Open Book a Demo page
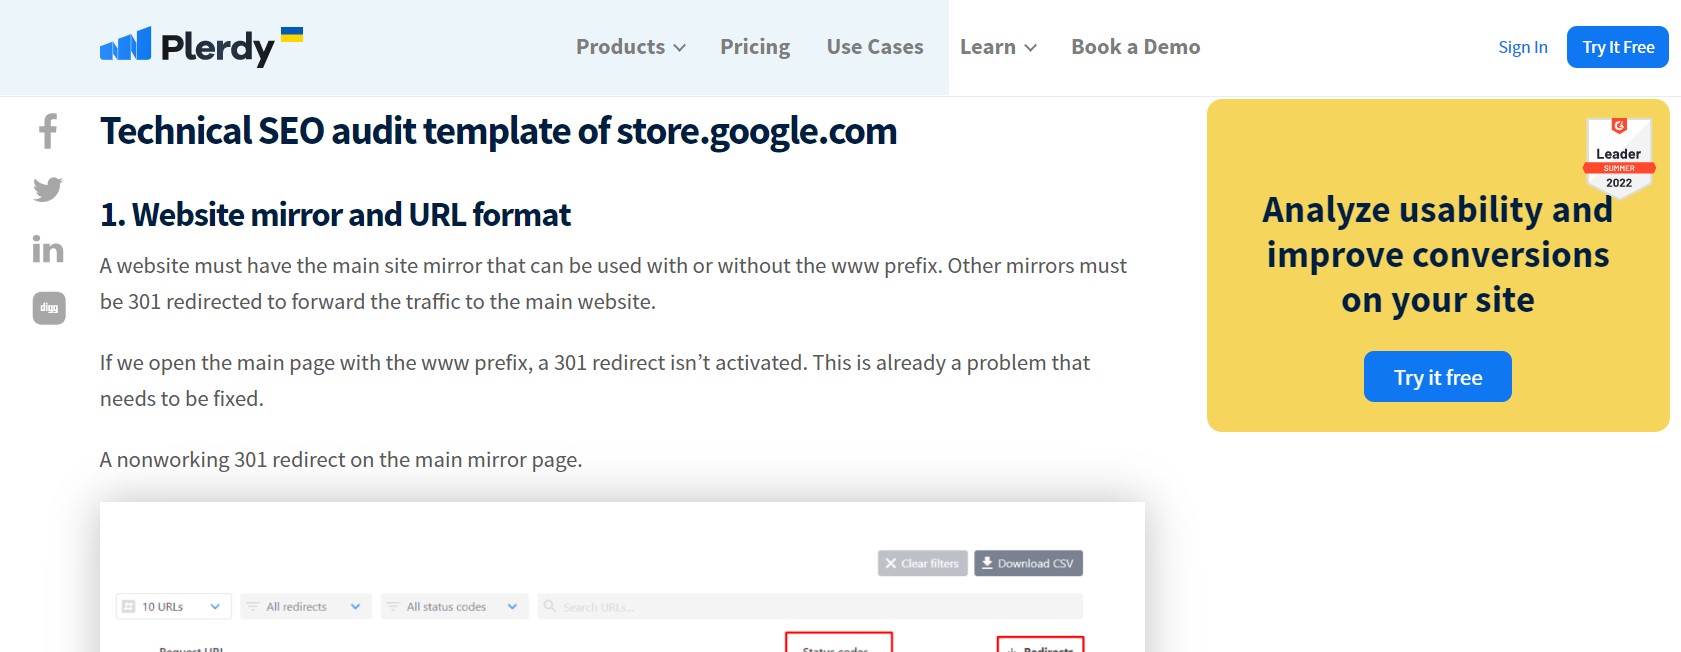This screenshot has height=652, width=1681. [x=1136, y=47]
